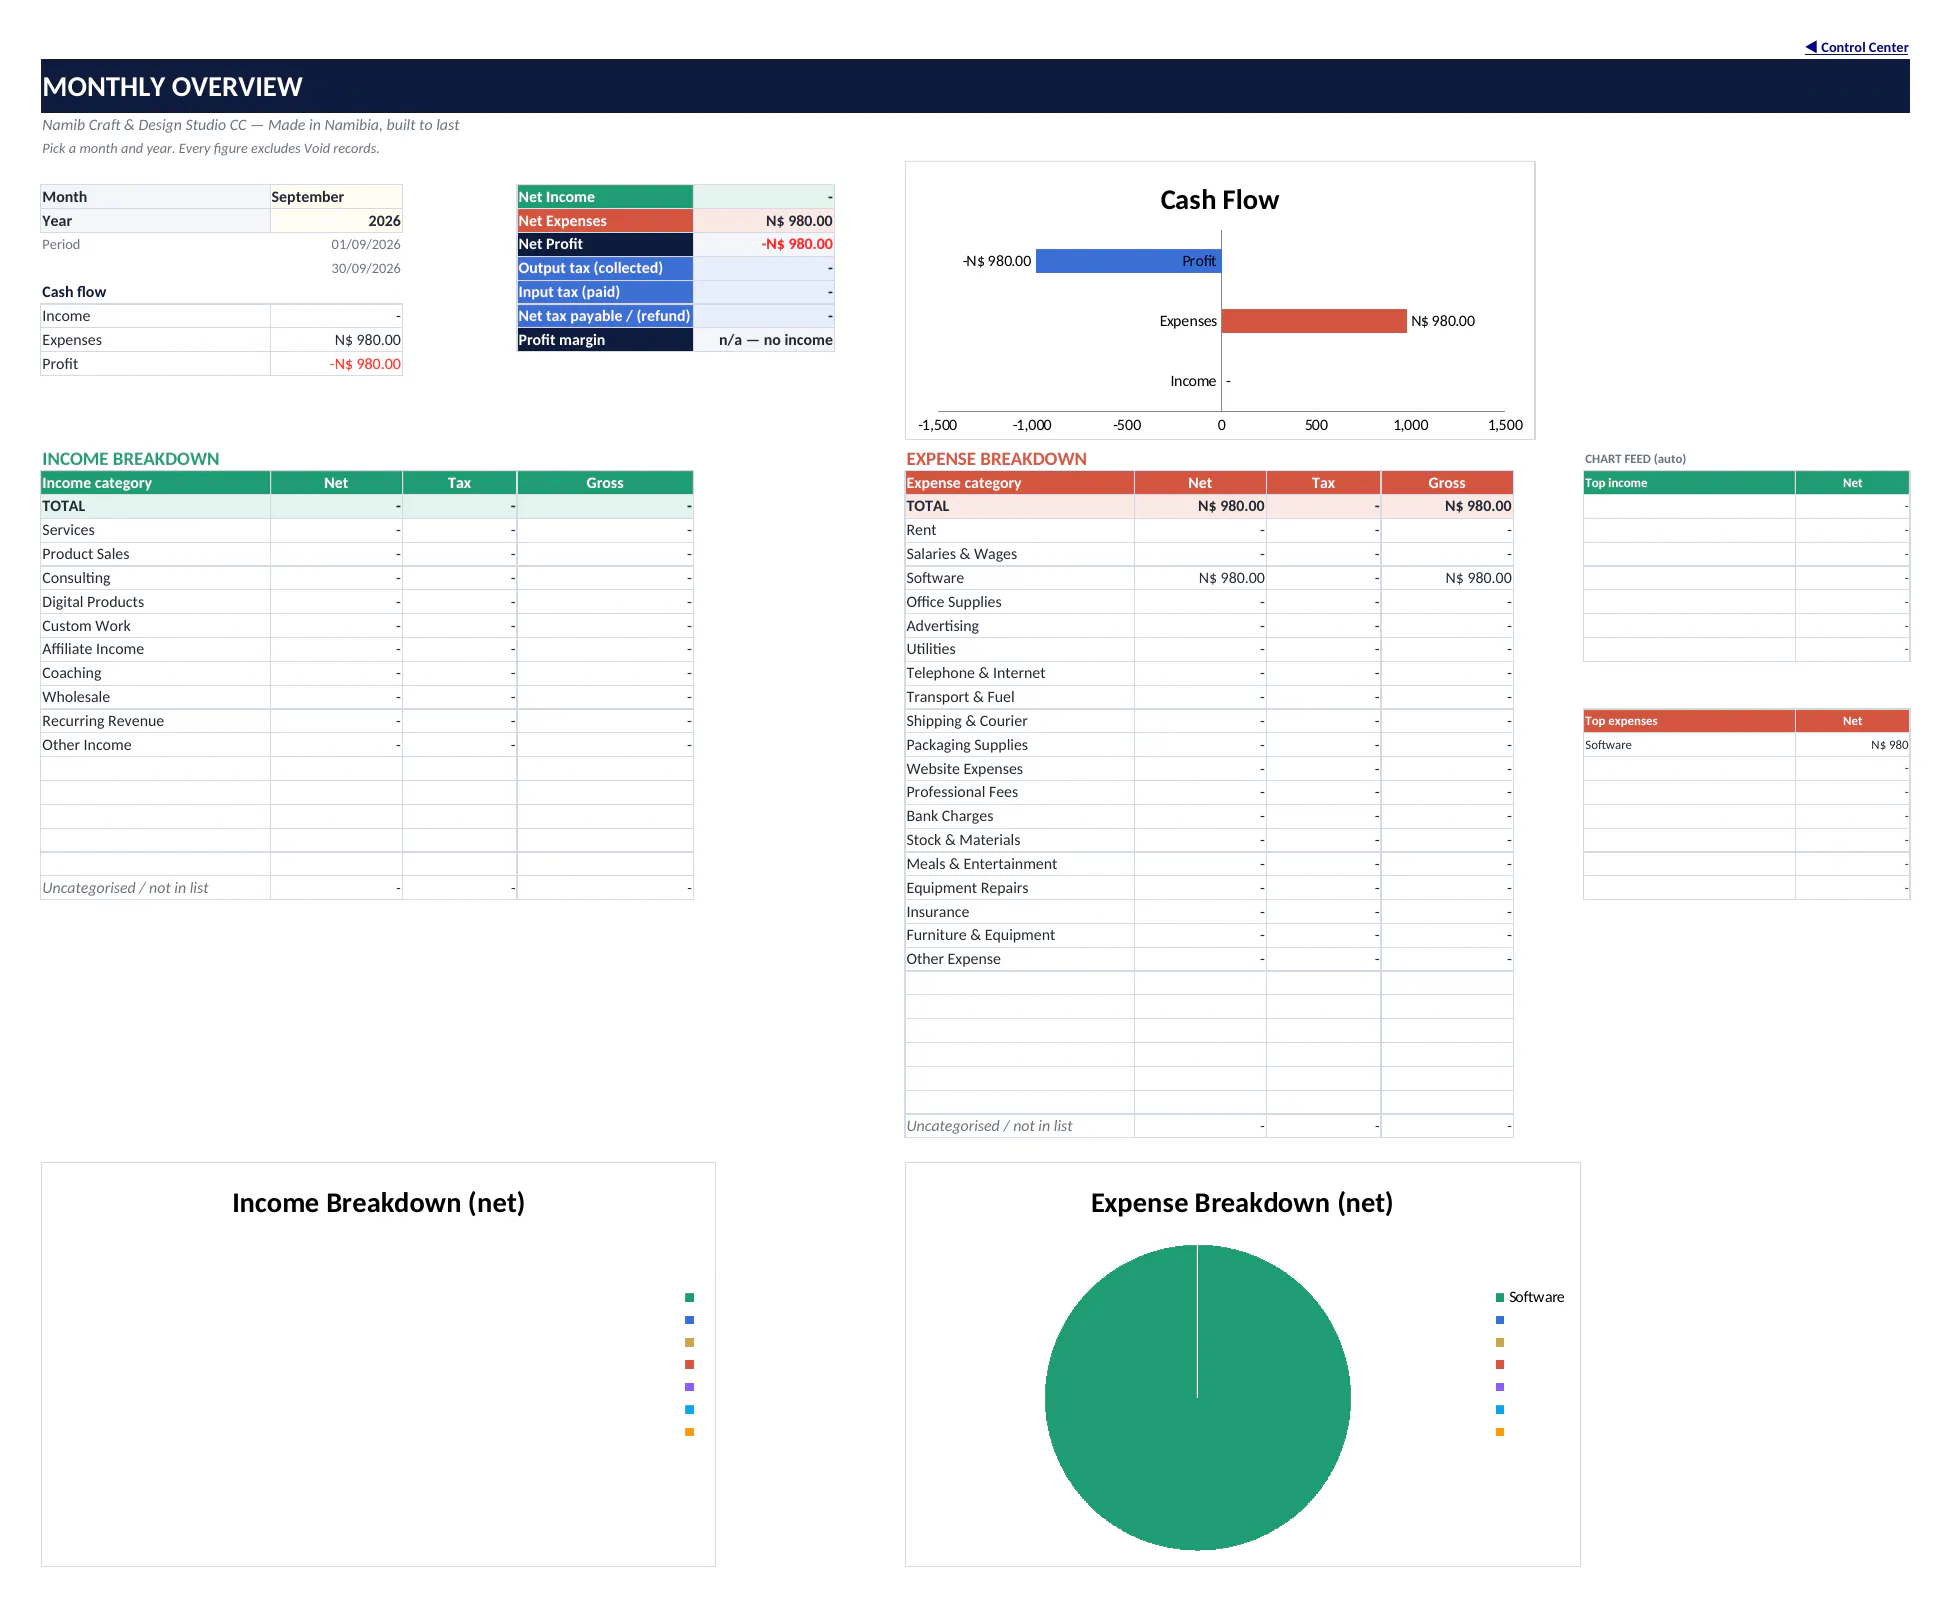Select Output tax (collected) cell
Screen dimensions: 1951x1607
[605, 268]
